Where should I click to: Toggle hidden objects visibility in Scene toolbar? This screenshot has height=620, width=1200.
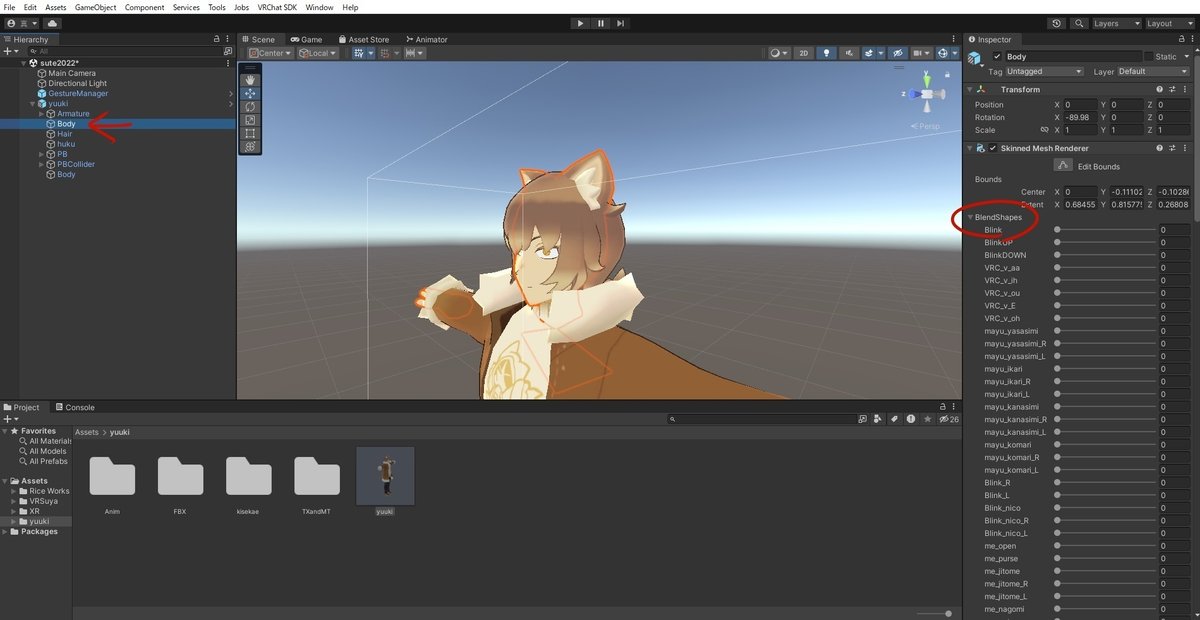click(x=898, y=53)
